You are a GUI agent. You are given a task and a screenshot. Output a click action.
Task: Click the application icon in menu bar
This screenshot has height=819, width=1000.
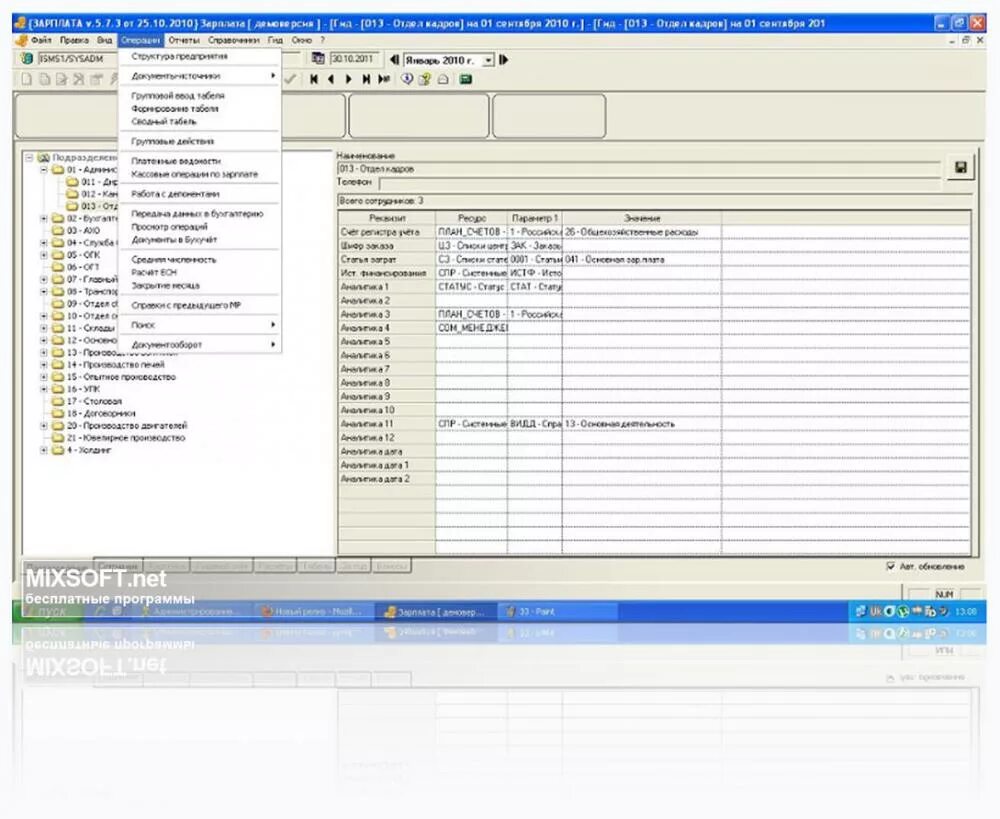coord(21,40)
